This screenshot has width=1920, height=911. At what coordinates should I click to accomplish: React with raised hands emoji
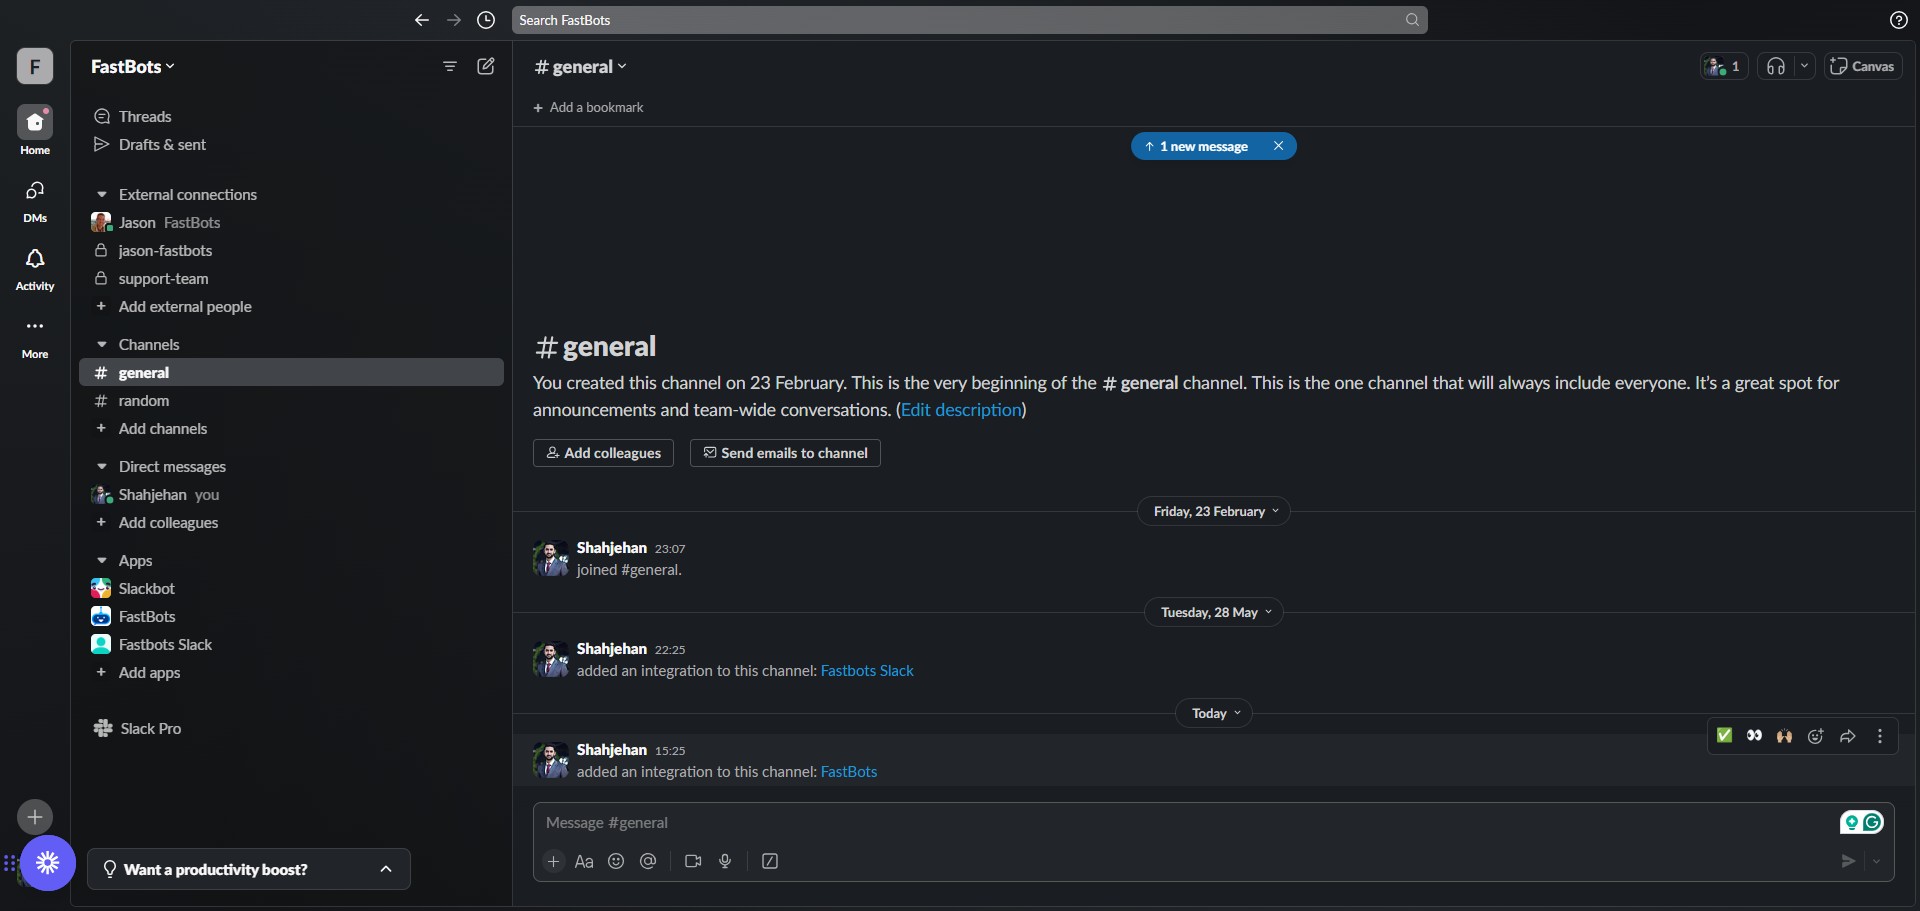tap(1785, 736)
